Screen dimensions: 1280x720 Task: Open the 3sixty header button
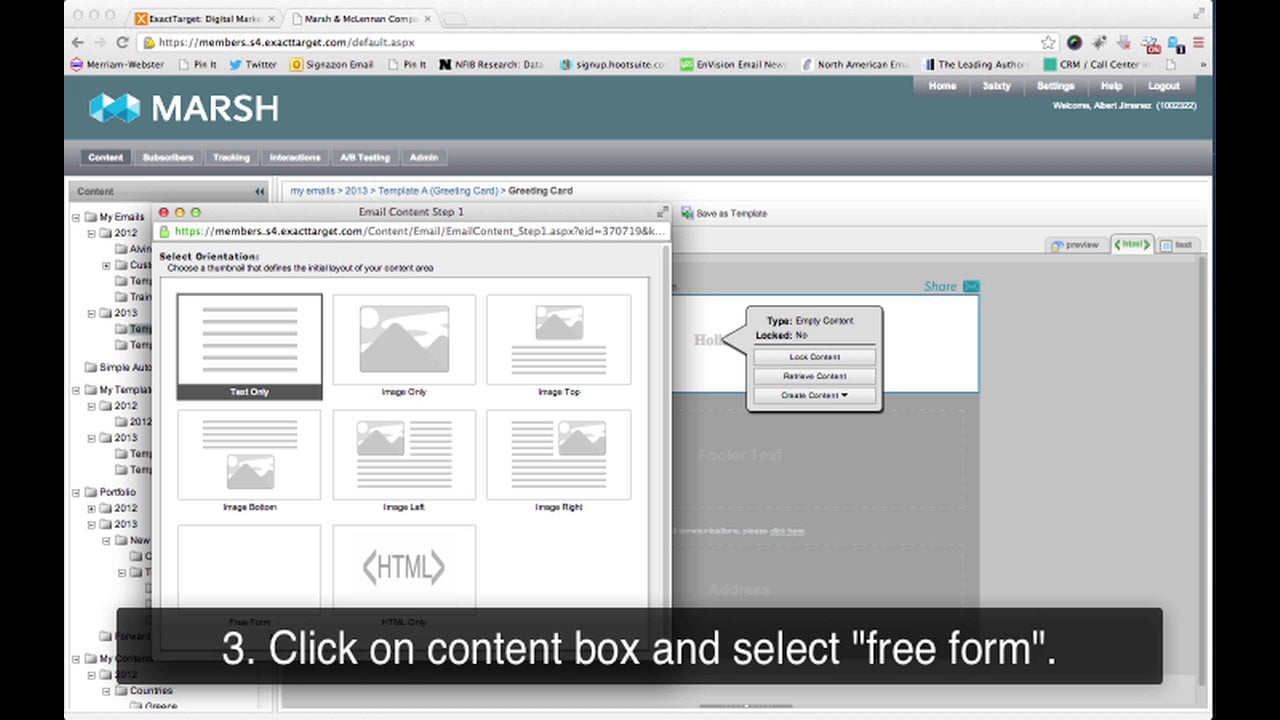pyautogui.click(x=997, y=86)
